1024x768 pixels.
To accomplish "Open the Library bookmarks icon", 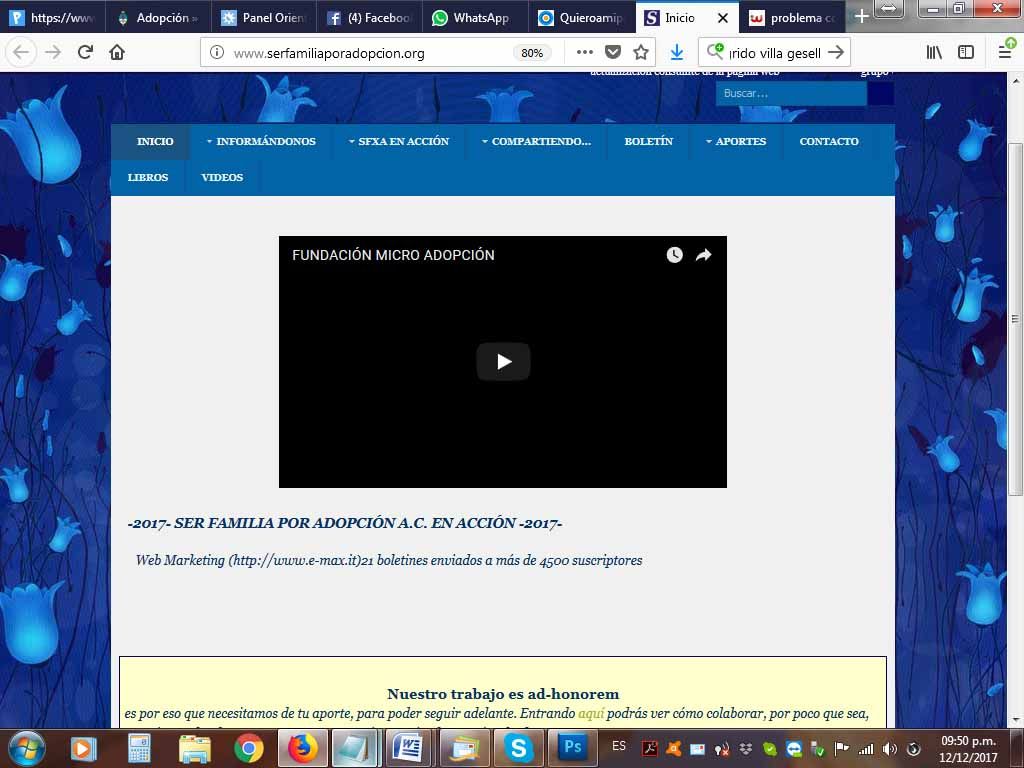I will tap(935, 52).
